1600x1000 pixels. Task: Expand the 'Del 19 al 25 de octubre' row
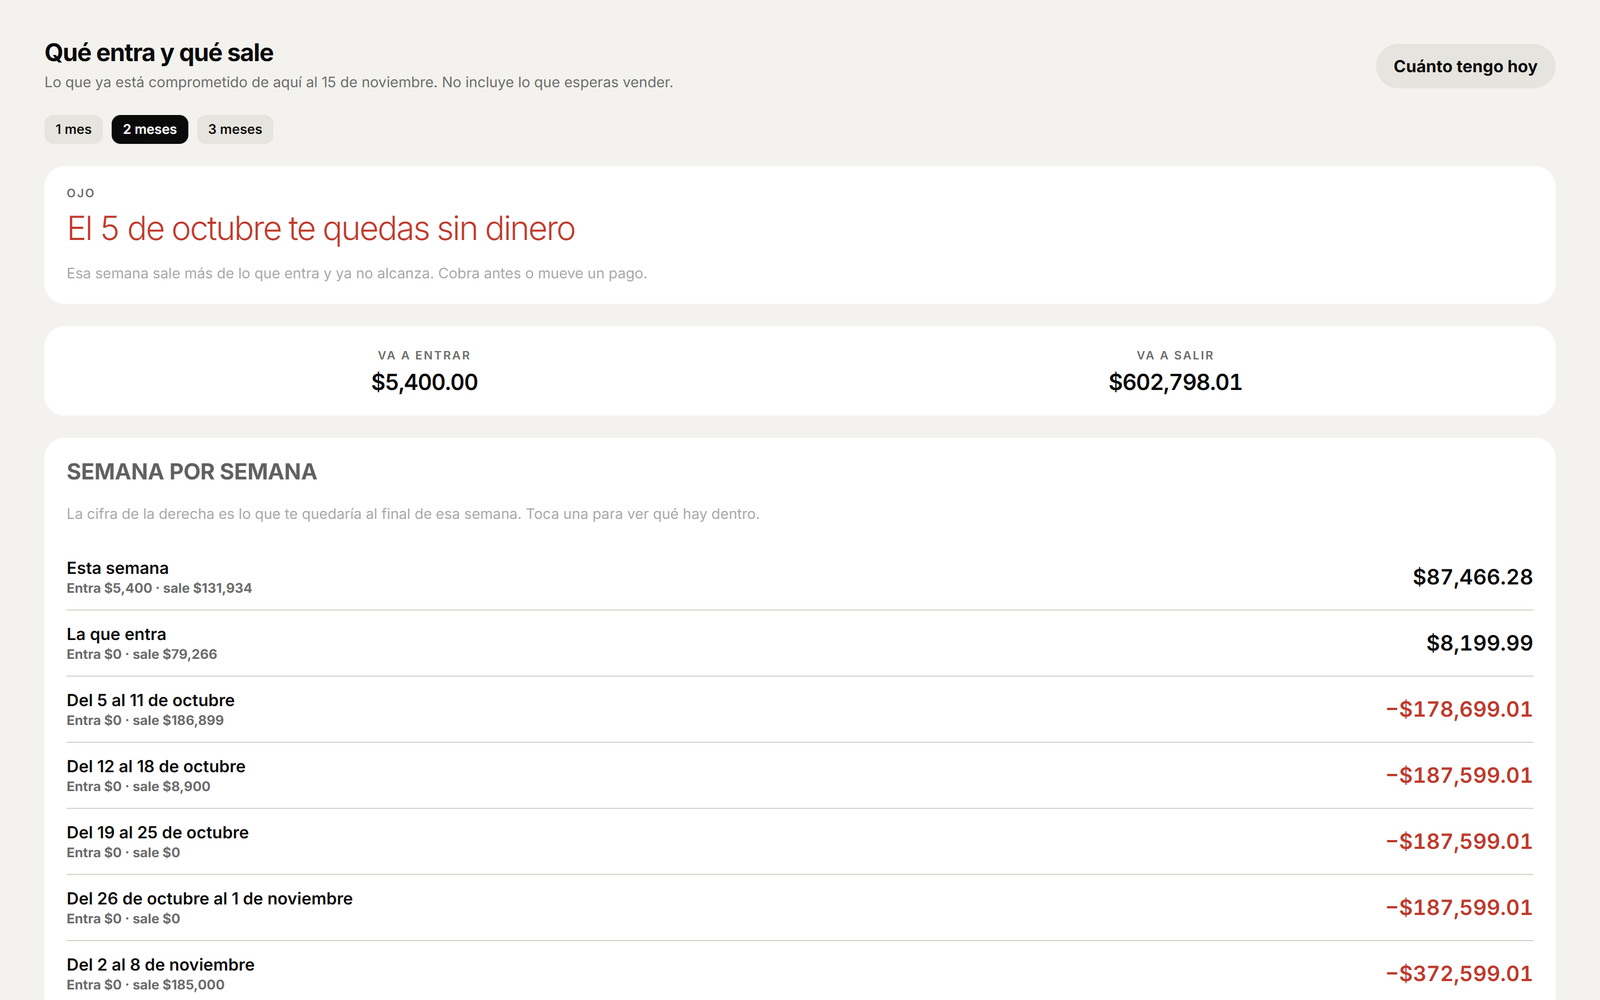coord(800,841)
